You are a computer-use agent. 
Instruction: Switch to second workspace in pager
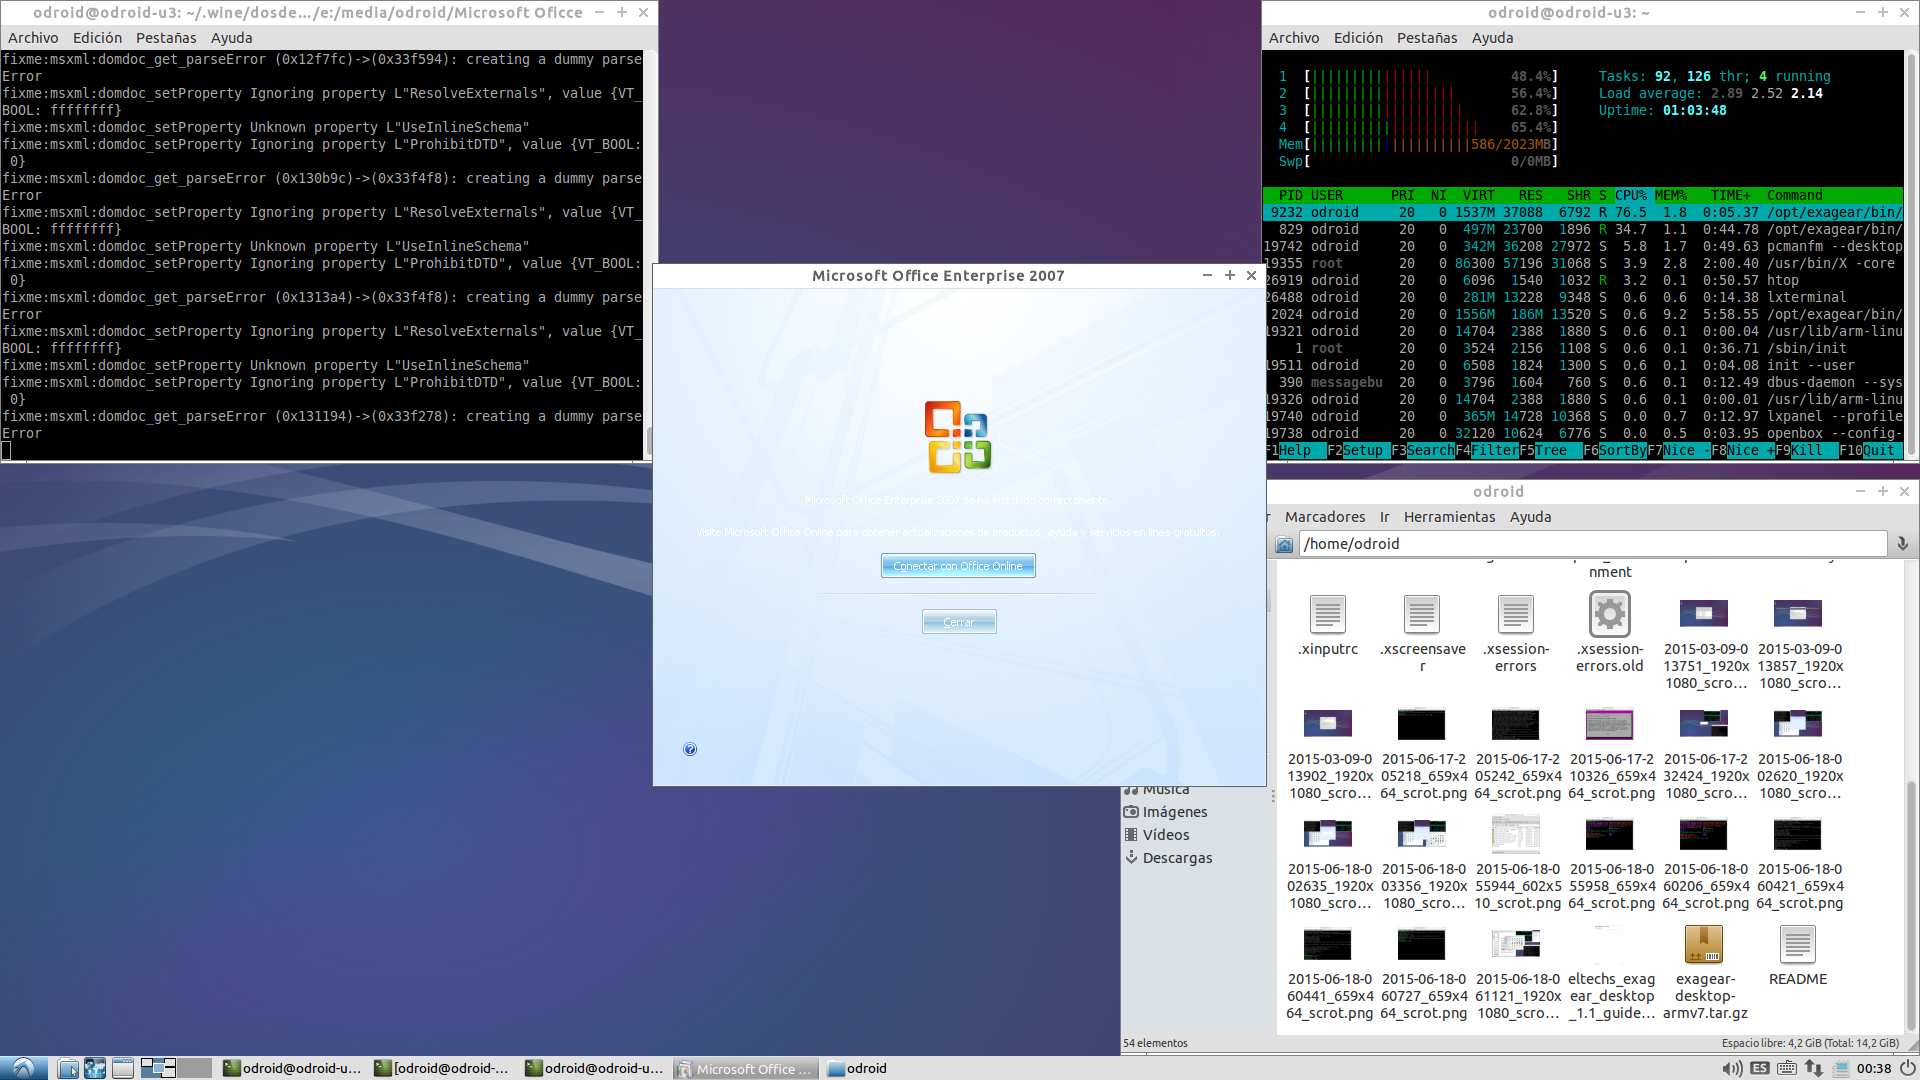pyautogui.click(x=194, y=1068)
